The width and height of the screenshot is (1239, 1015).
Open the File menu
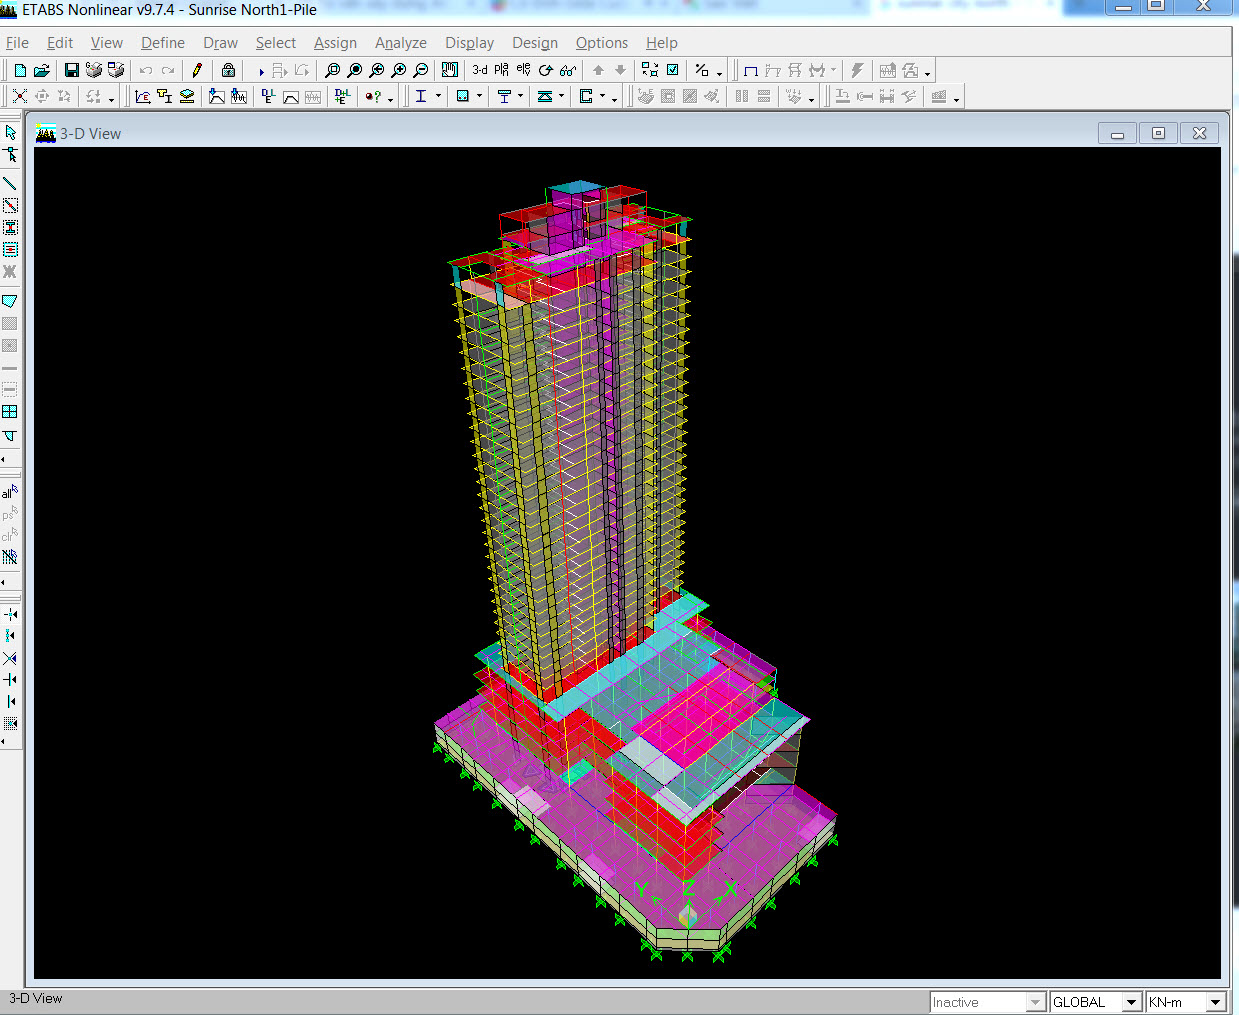[x=17, y=43]
